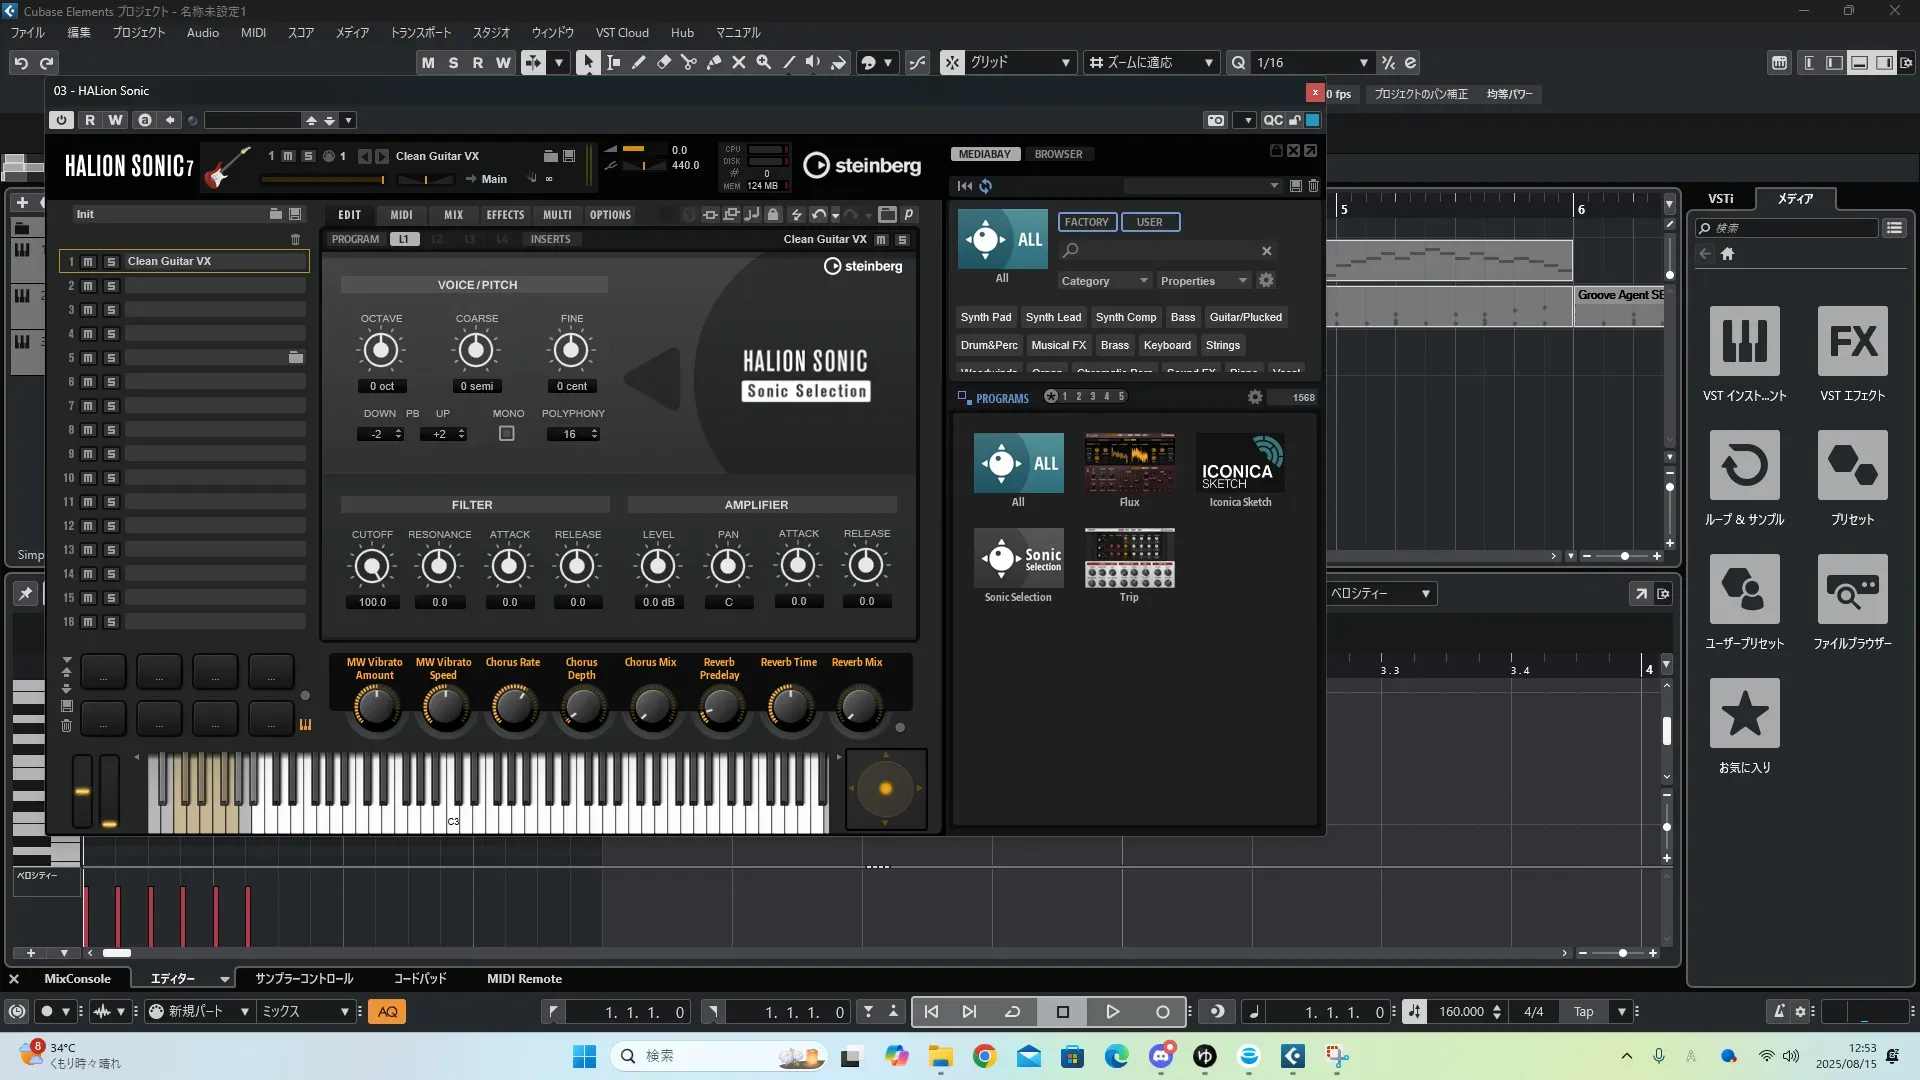Select the Scissors split tool in toolbar
Image resolution: width=1920 pixels, height=1080 pixels.
(x=689, y=62)
